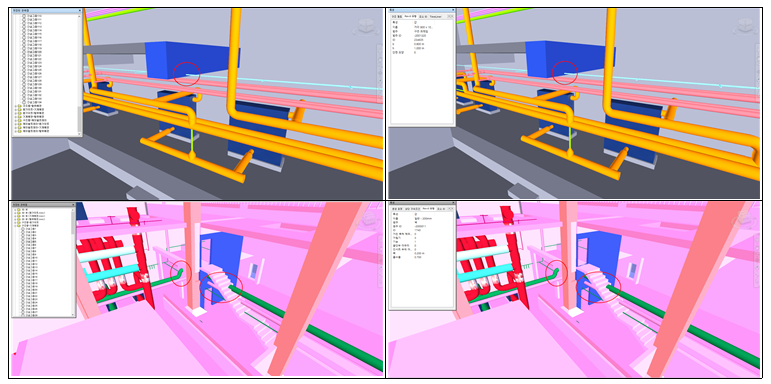Click the scroll-down arrow of the orange-view selection tree
This screenshot has width=771, height=384.
(x=79, y=134)
